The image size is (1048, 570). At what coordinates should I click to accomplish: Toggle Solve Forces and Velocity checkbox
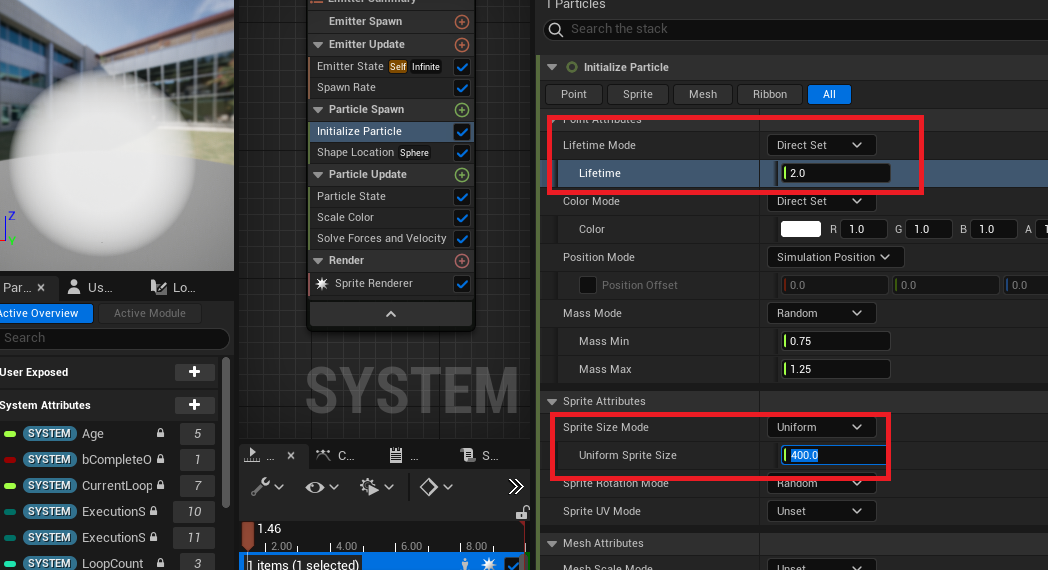pyautogui.click(x=462, y=239)
